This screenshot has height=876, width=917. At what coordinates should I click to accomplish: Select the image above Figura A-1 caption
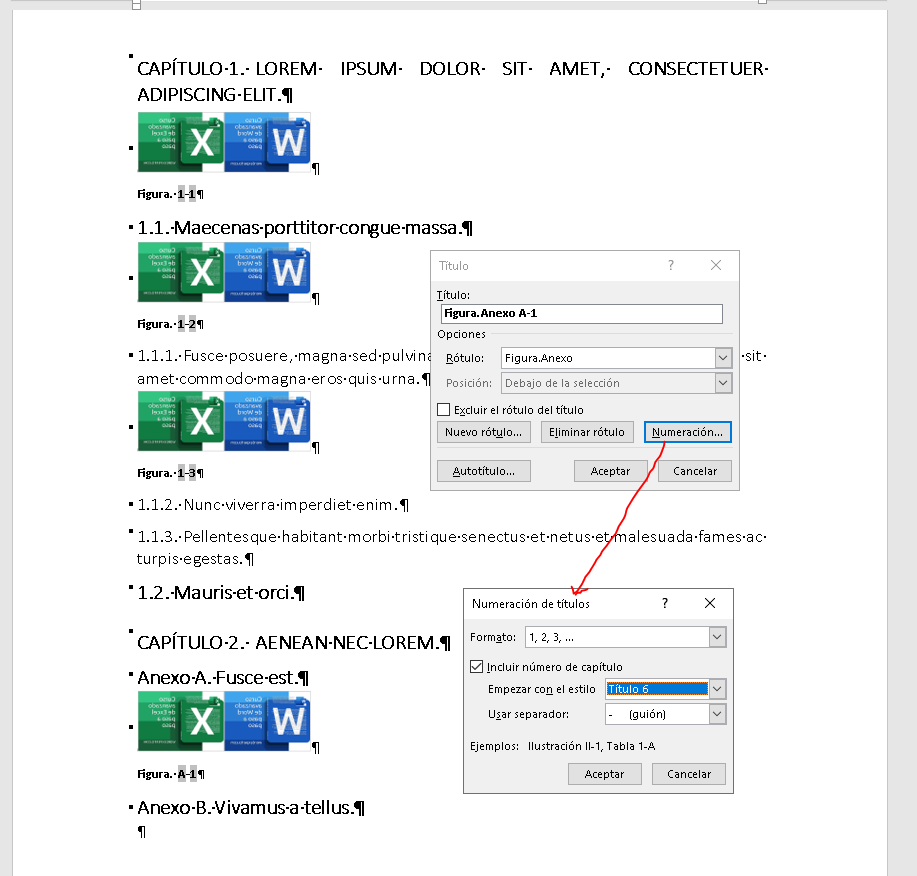224,721
